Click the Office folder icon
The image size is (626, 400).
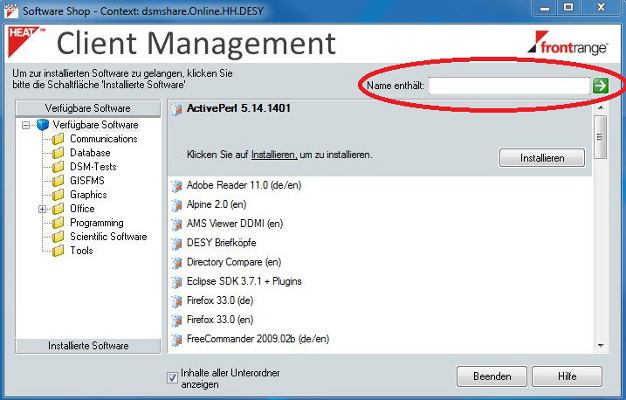tap(58, 209)
